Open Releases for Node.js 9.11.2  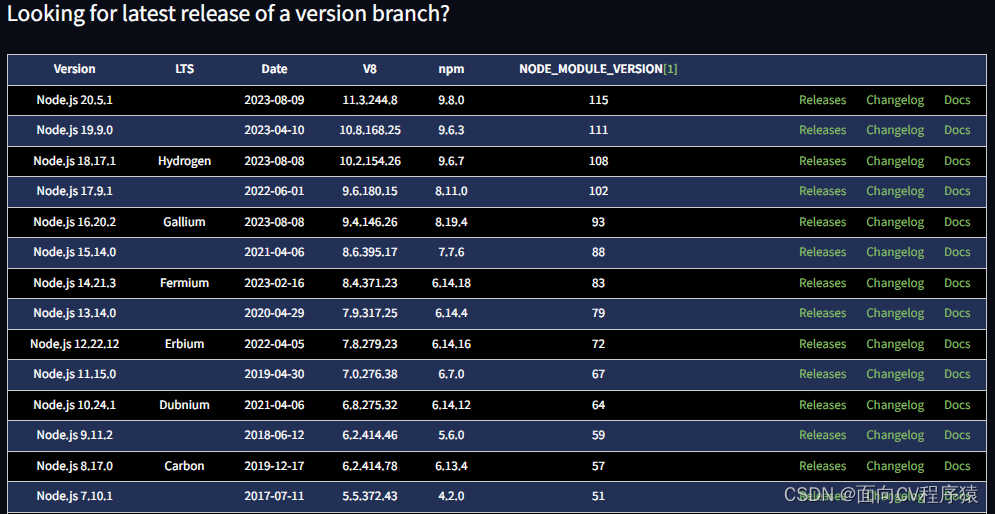822,435
